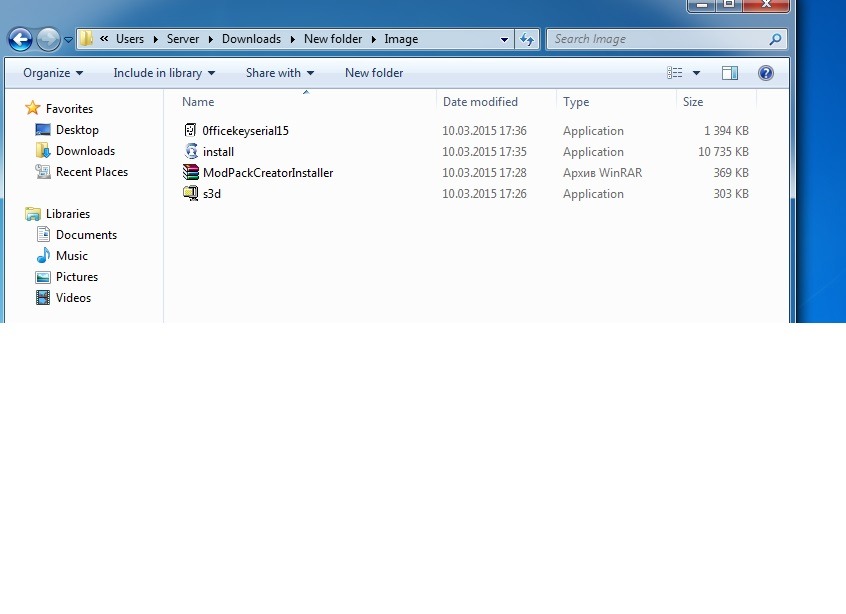Select the ModPackCreatorInstaller file name

(268, 173)
